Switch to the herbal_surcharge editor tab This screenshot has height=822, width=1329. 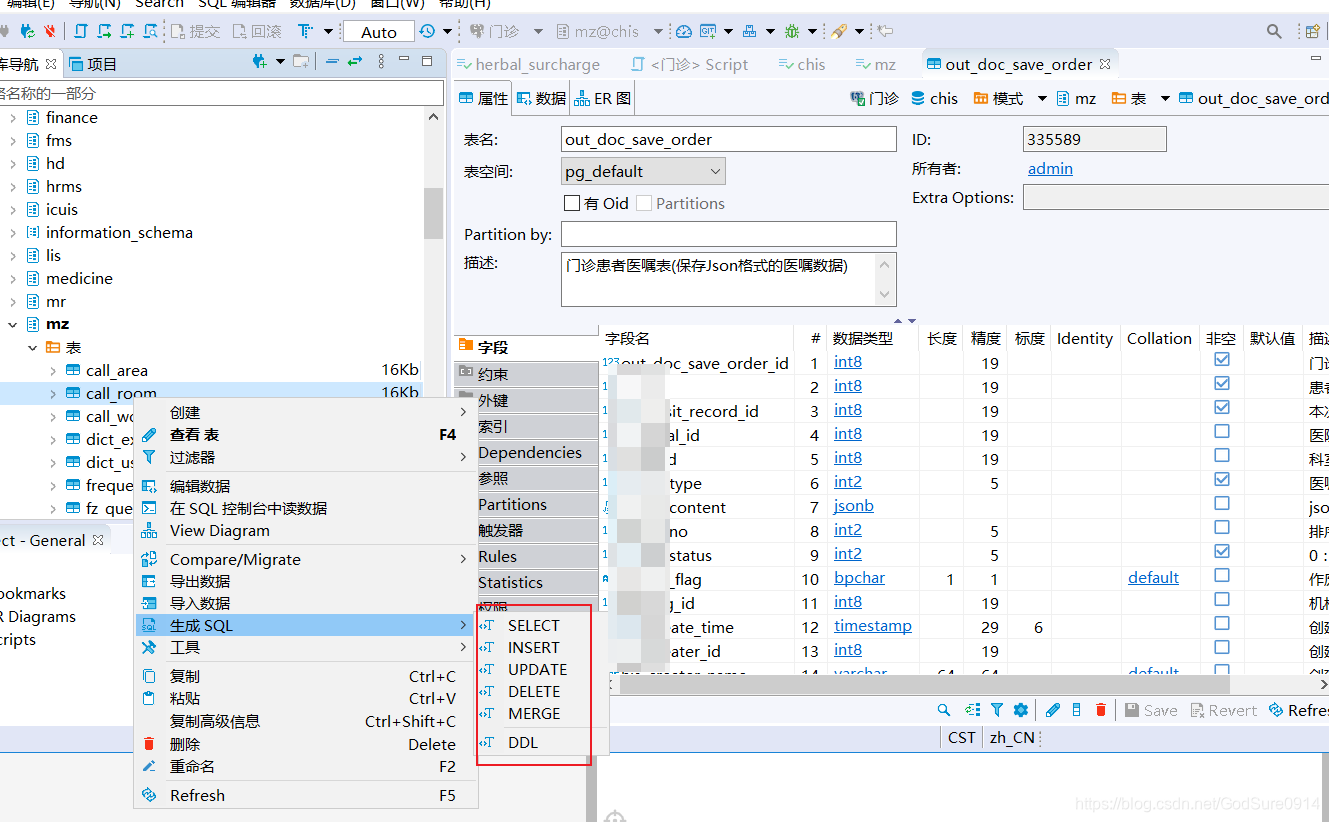tap(528, 64)
